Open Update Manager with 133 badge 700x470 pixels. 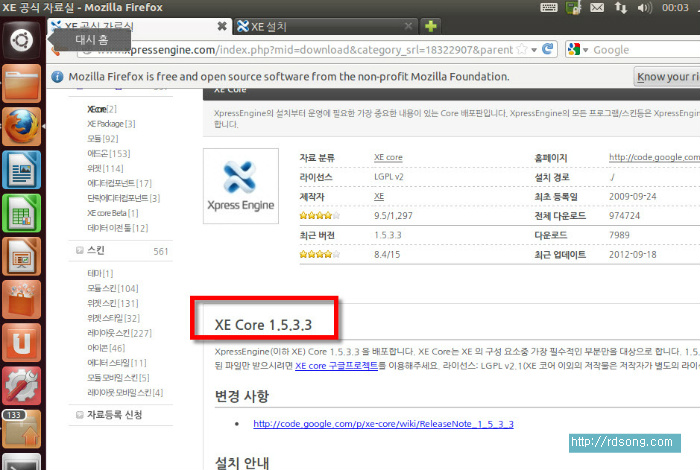(21, 429)
